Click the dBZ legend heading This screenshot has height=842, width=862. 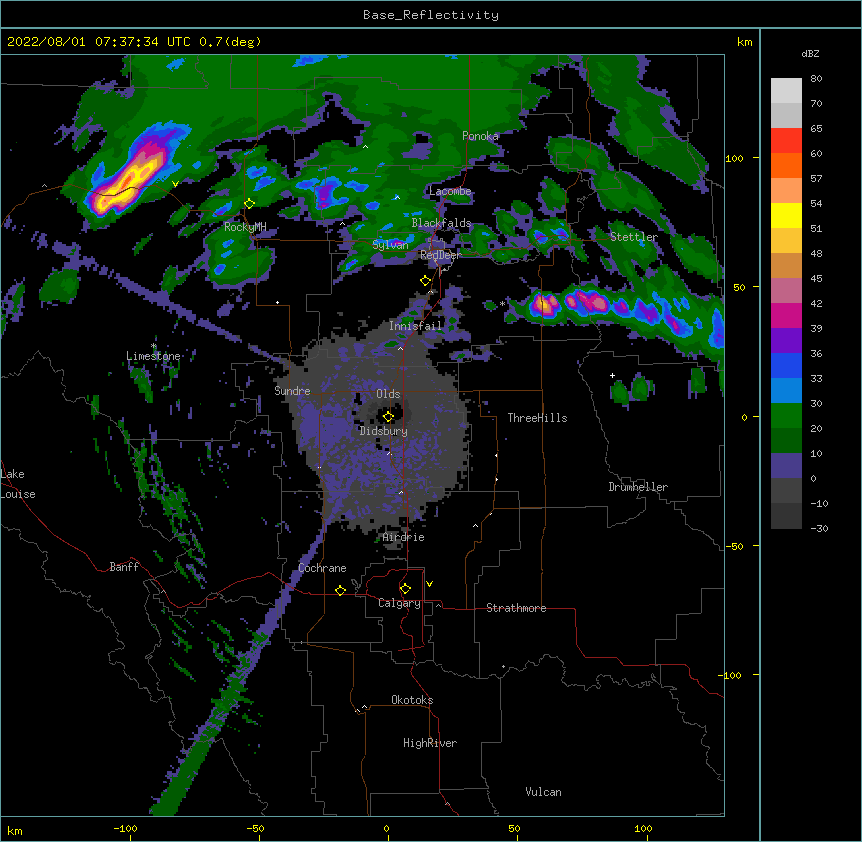(810, 54)
